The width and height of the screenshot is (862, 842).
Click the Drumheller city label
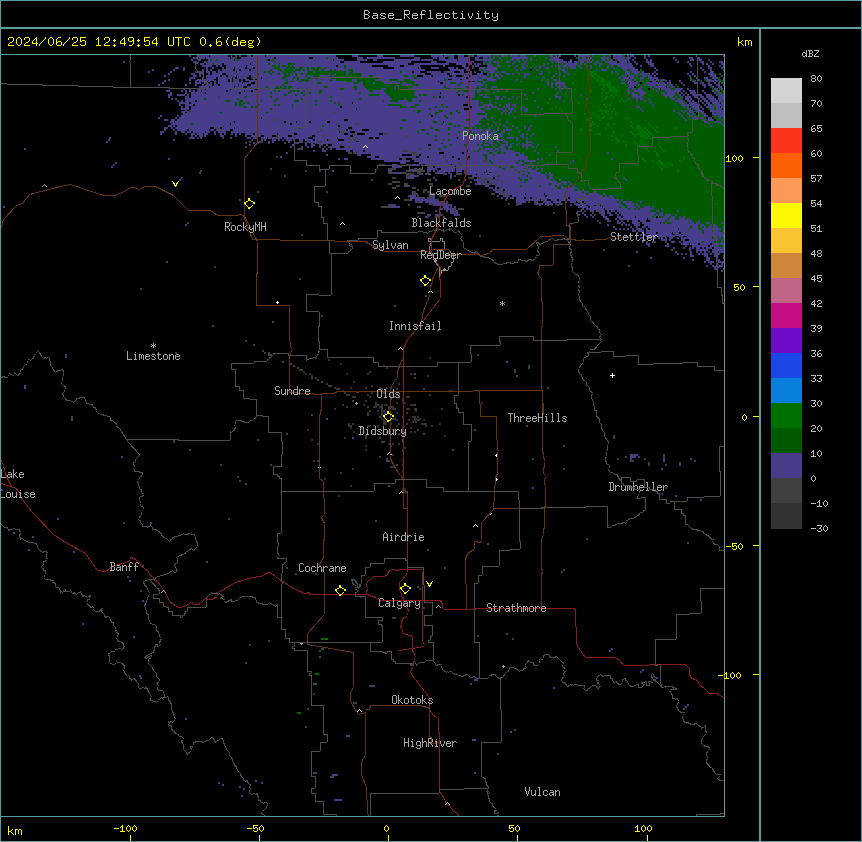click(x=638, y=487)
